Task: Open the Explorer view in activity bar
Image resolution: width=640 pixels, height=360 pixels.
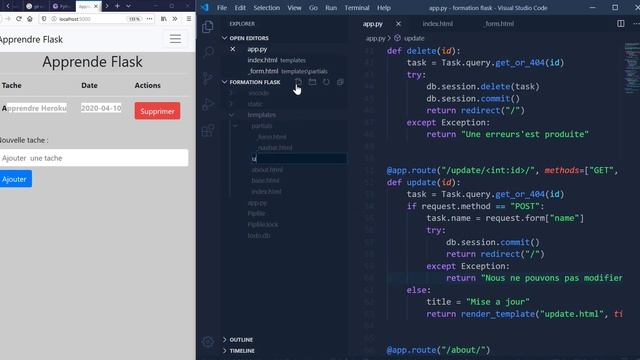Action: click(x=208, y=27)
